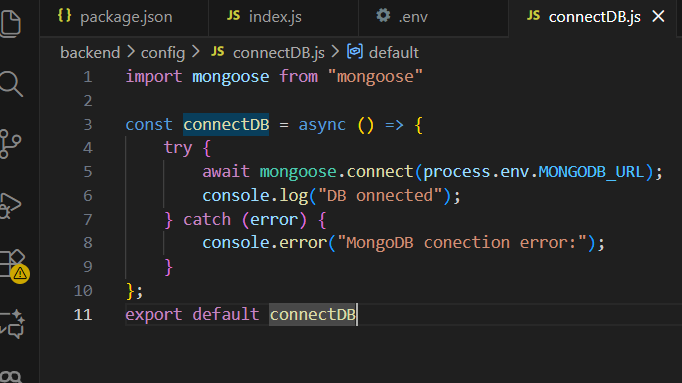Click line number 3 in gutter
The height and width of the screenshot is (383, 682).
pyautogui.click(x=87, y=125)
